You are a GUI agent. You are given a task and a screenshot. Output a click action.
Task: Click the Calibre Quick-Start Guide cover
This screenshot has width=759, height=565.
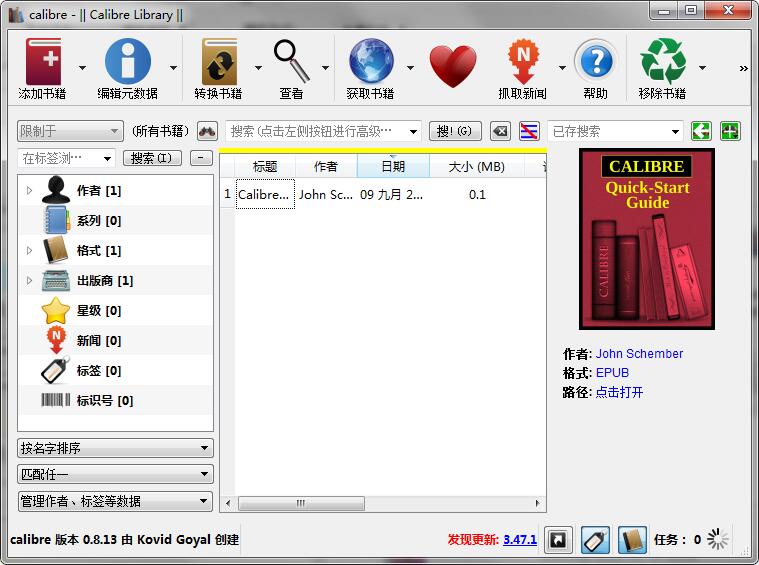point(647,239)
